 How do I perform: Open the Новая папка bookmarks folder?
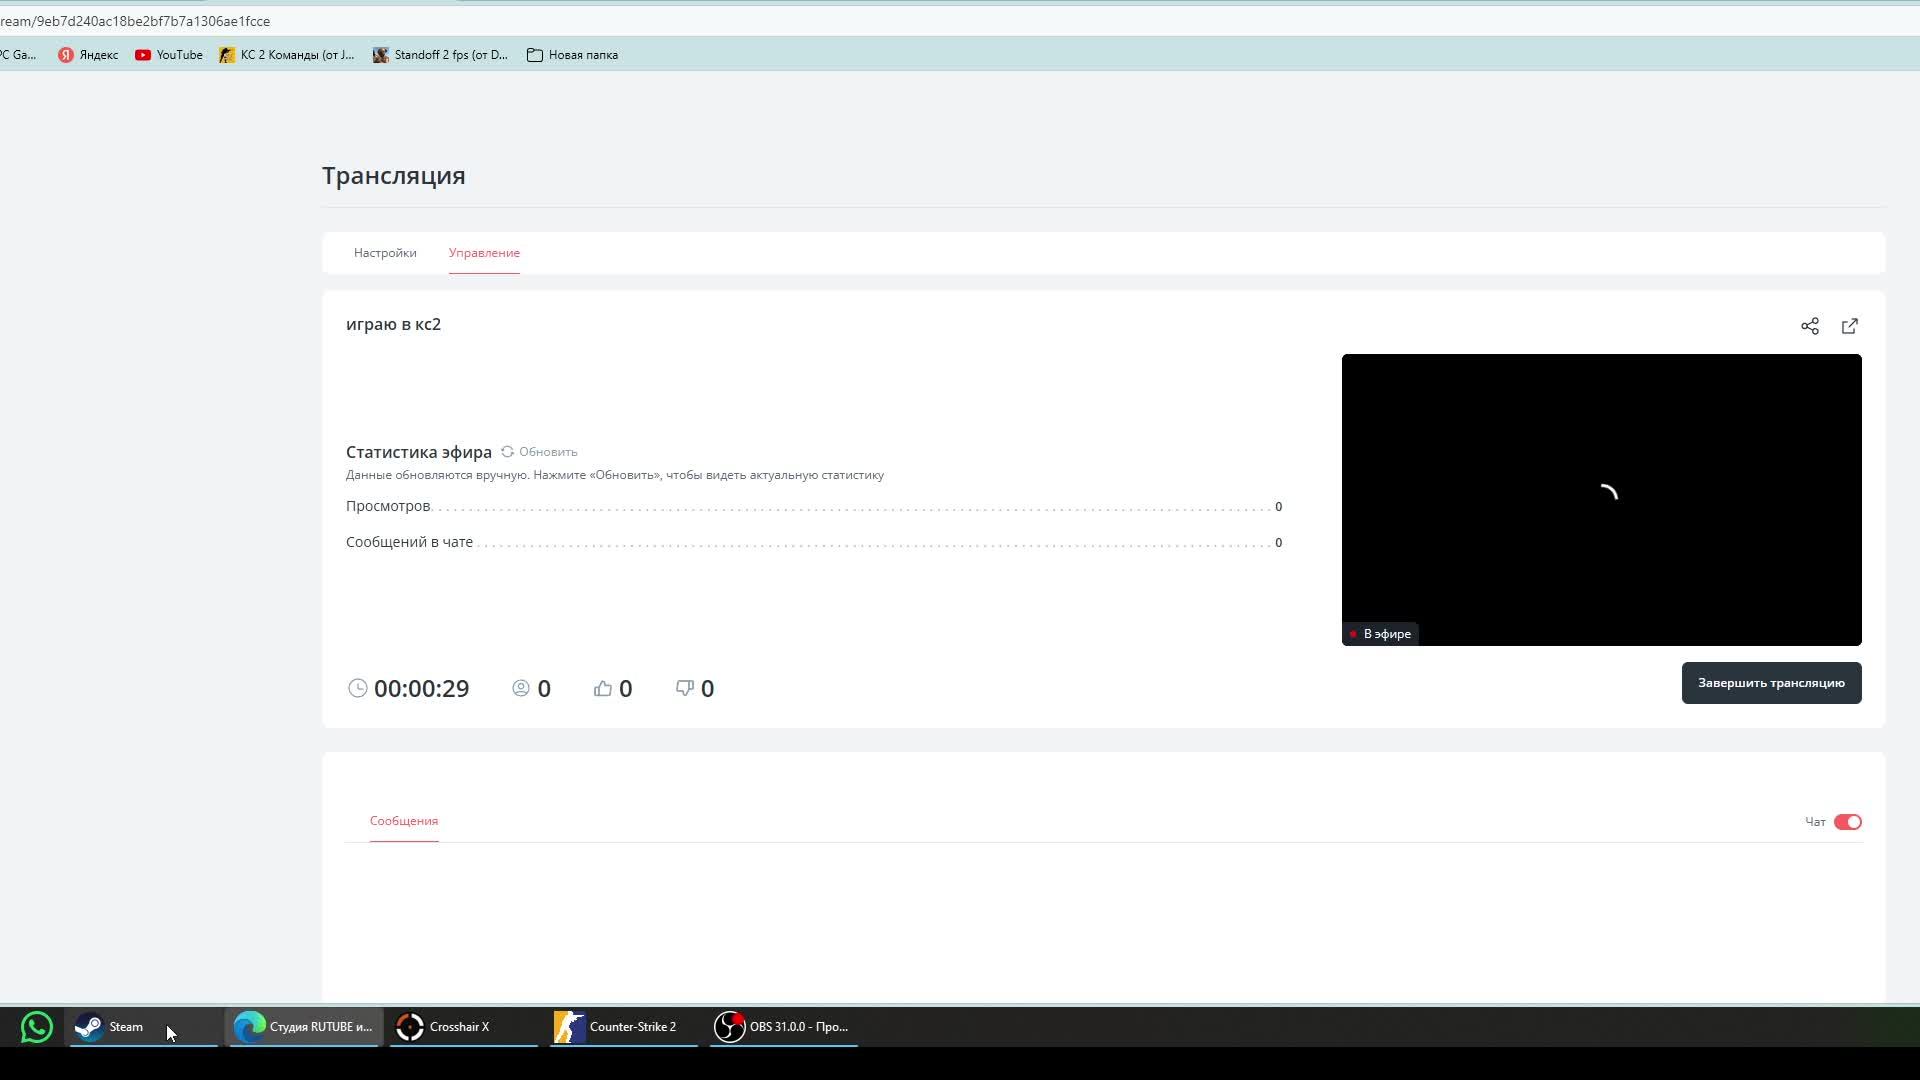572,55
